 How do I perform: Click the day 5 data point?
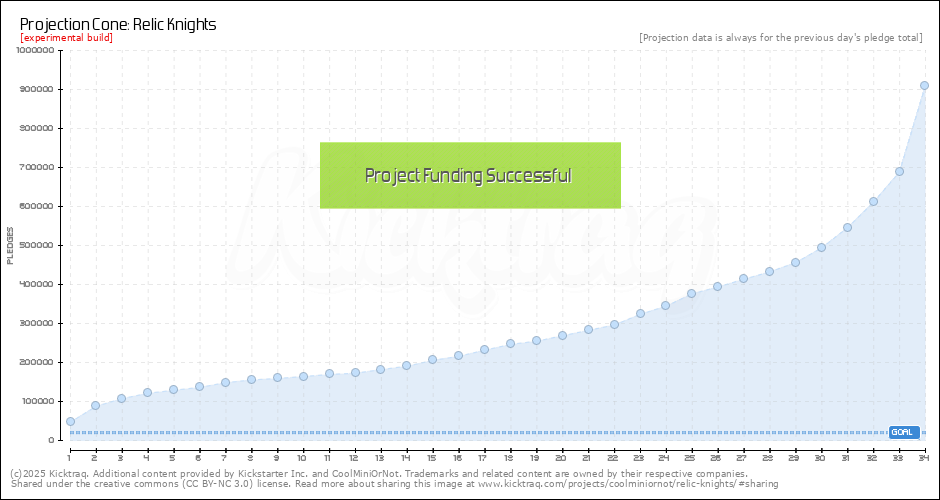173,390
